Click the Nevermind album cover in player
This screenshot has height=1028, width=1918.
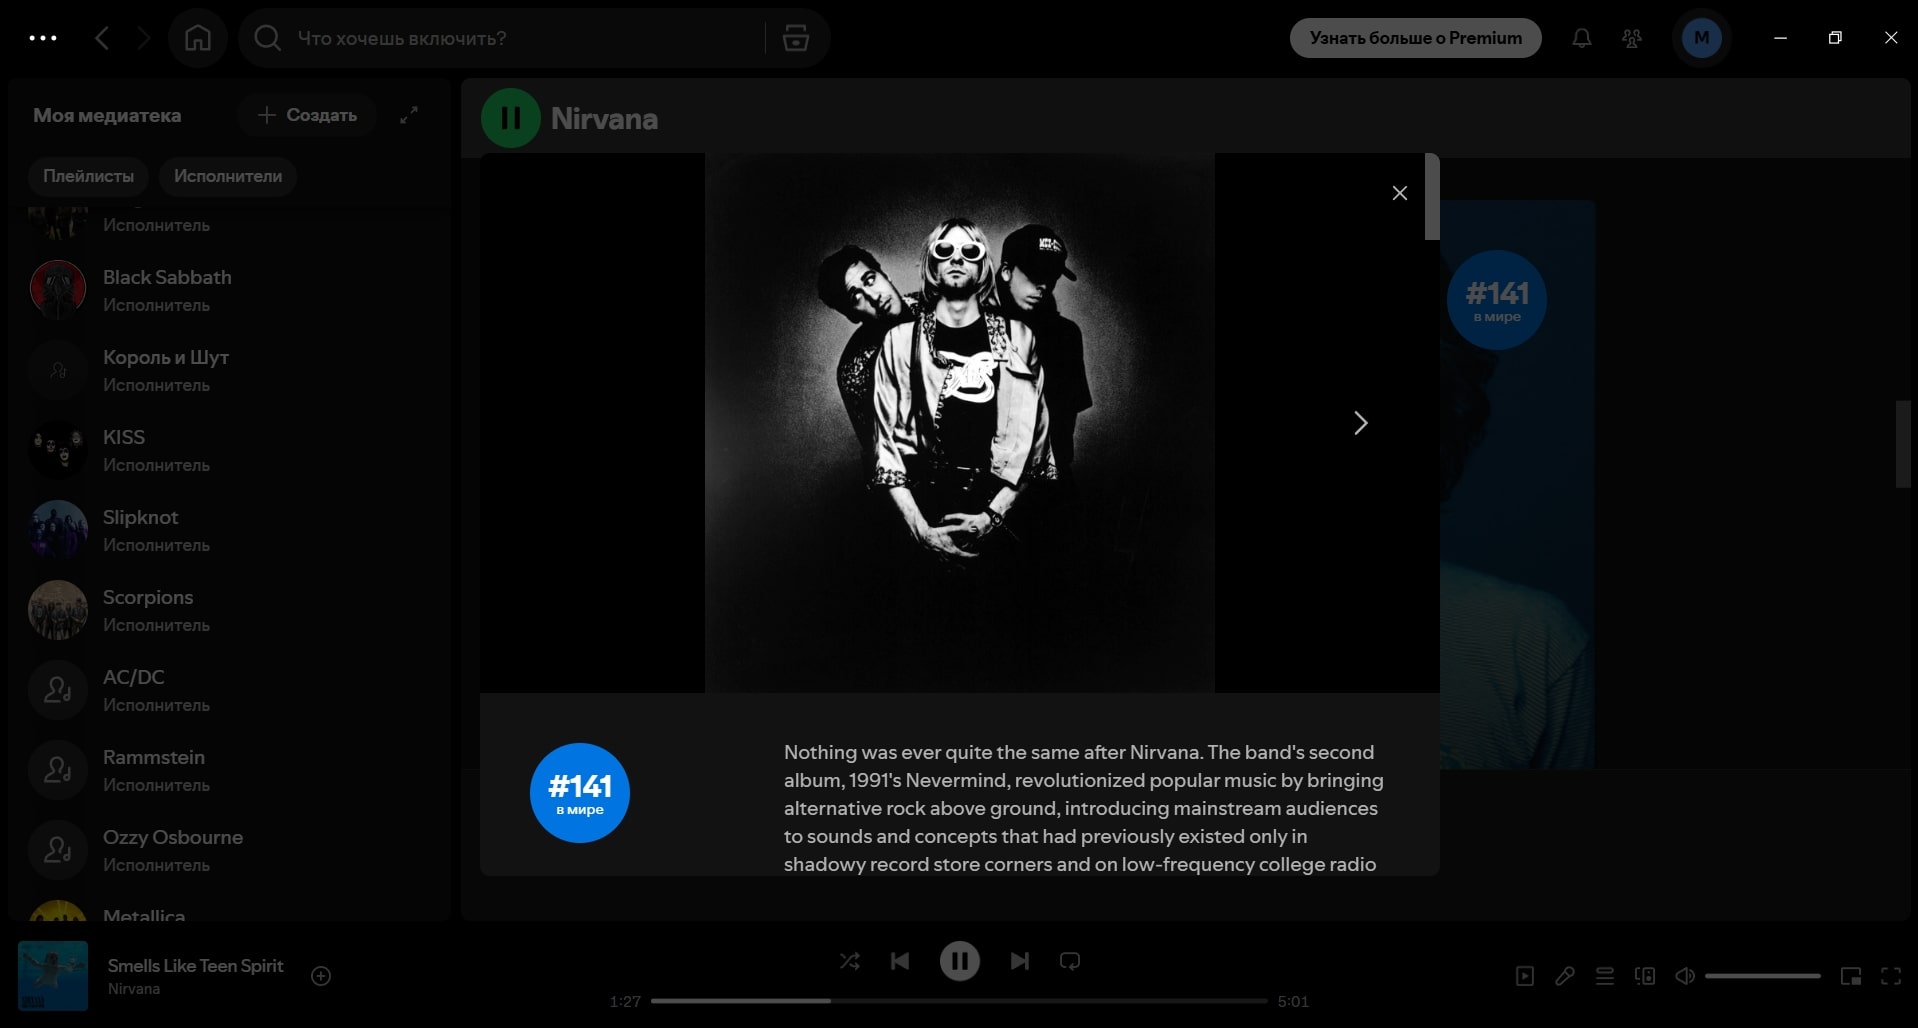(x=53, y=976)
